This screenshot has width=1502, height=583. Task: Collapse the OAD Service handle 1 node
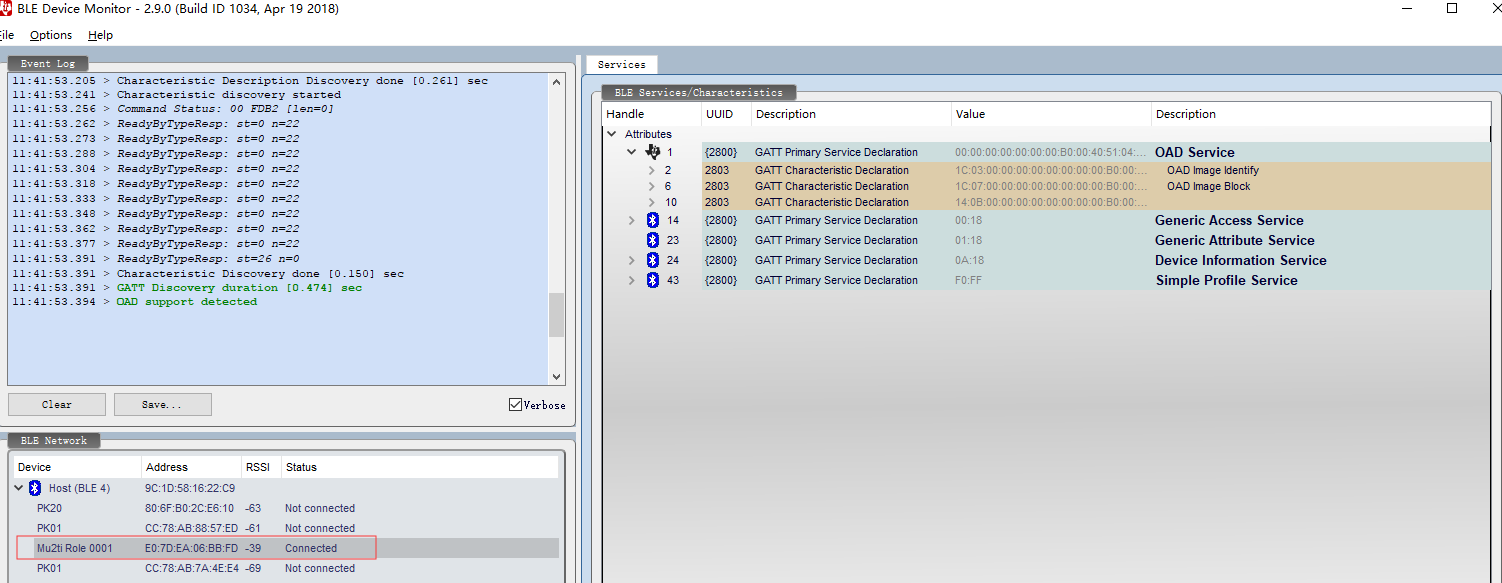[x=631, y=152]
